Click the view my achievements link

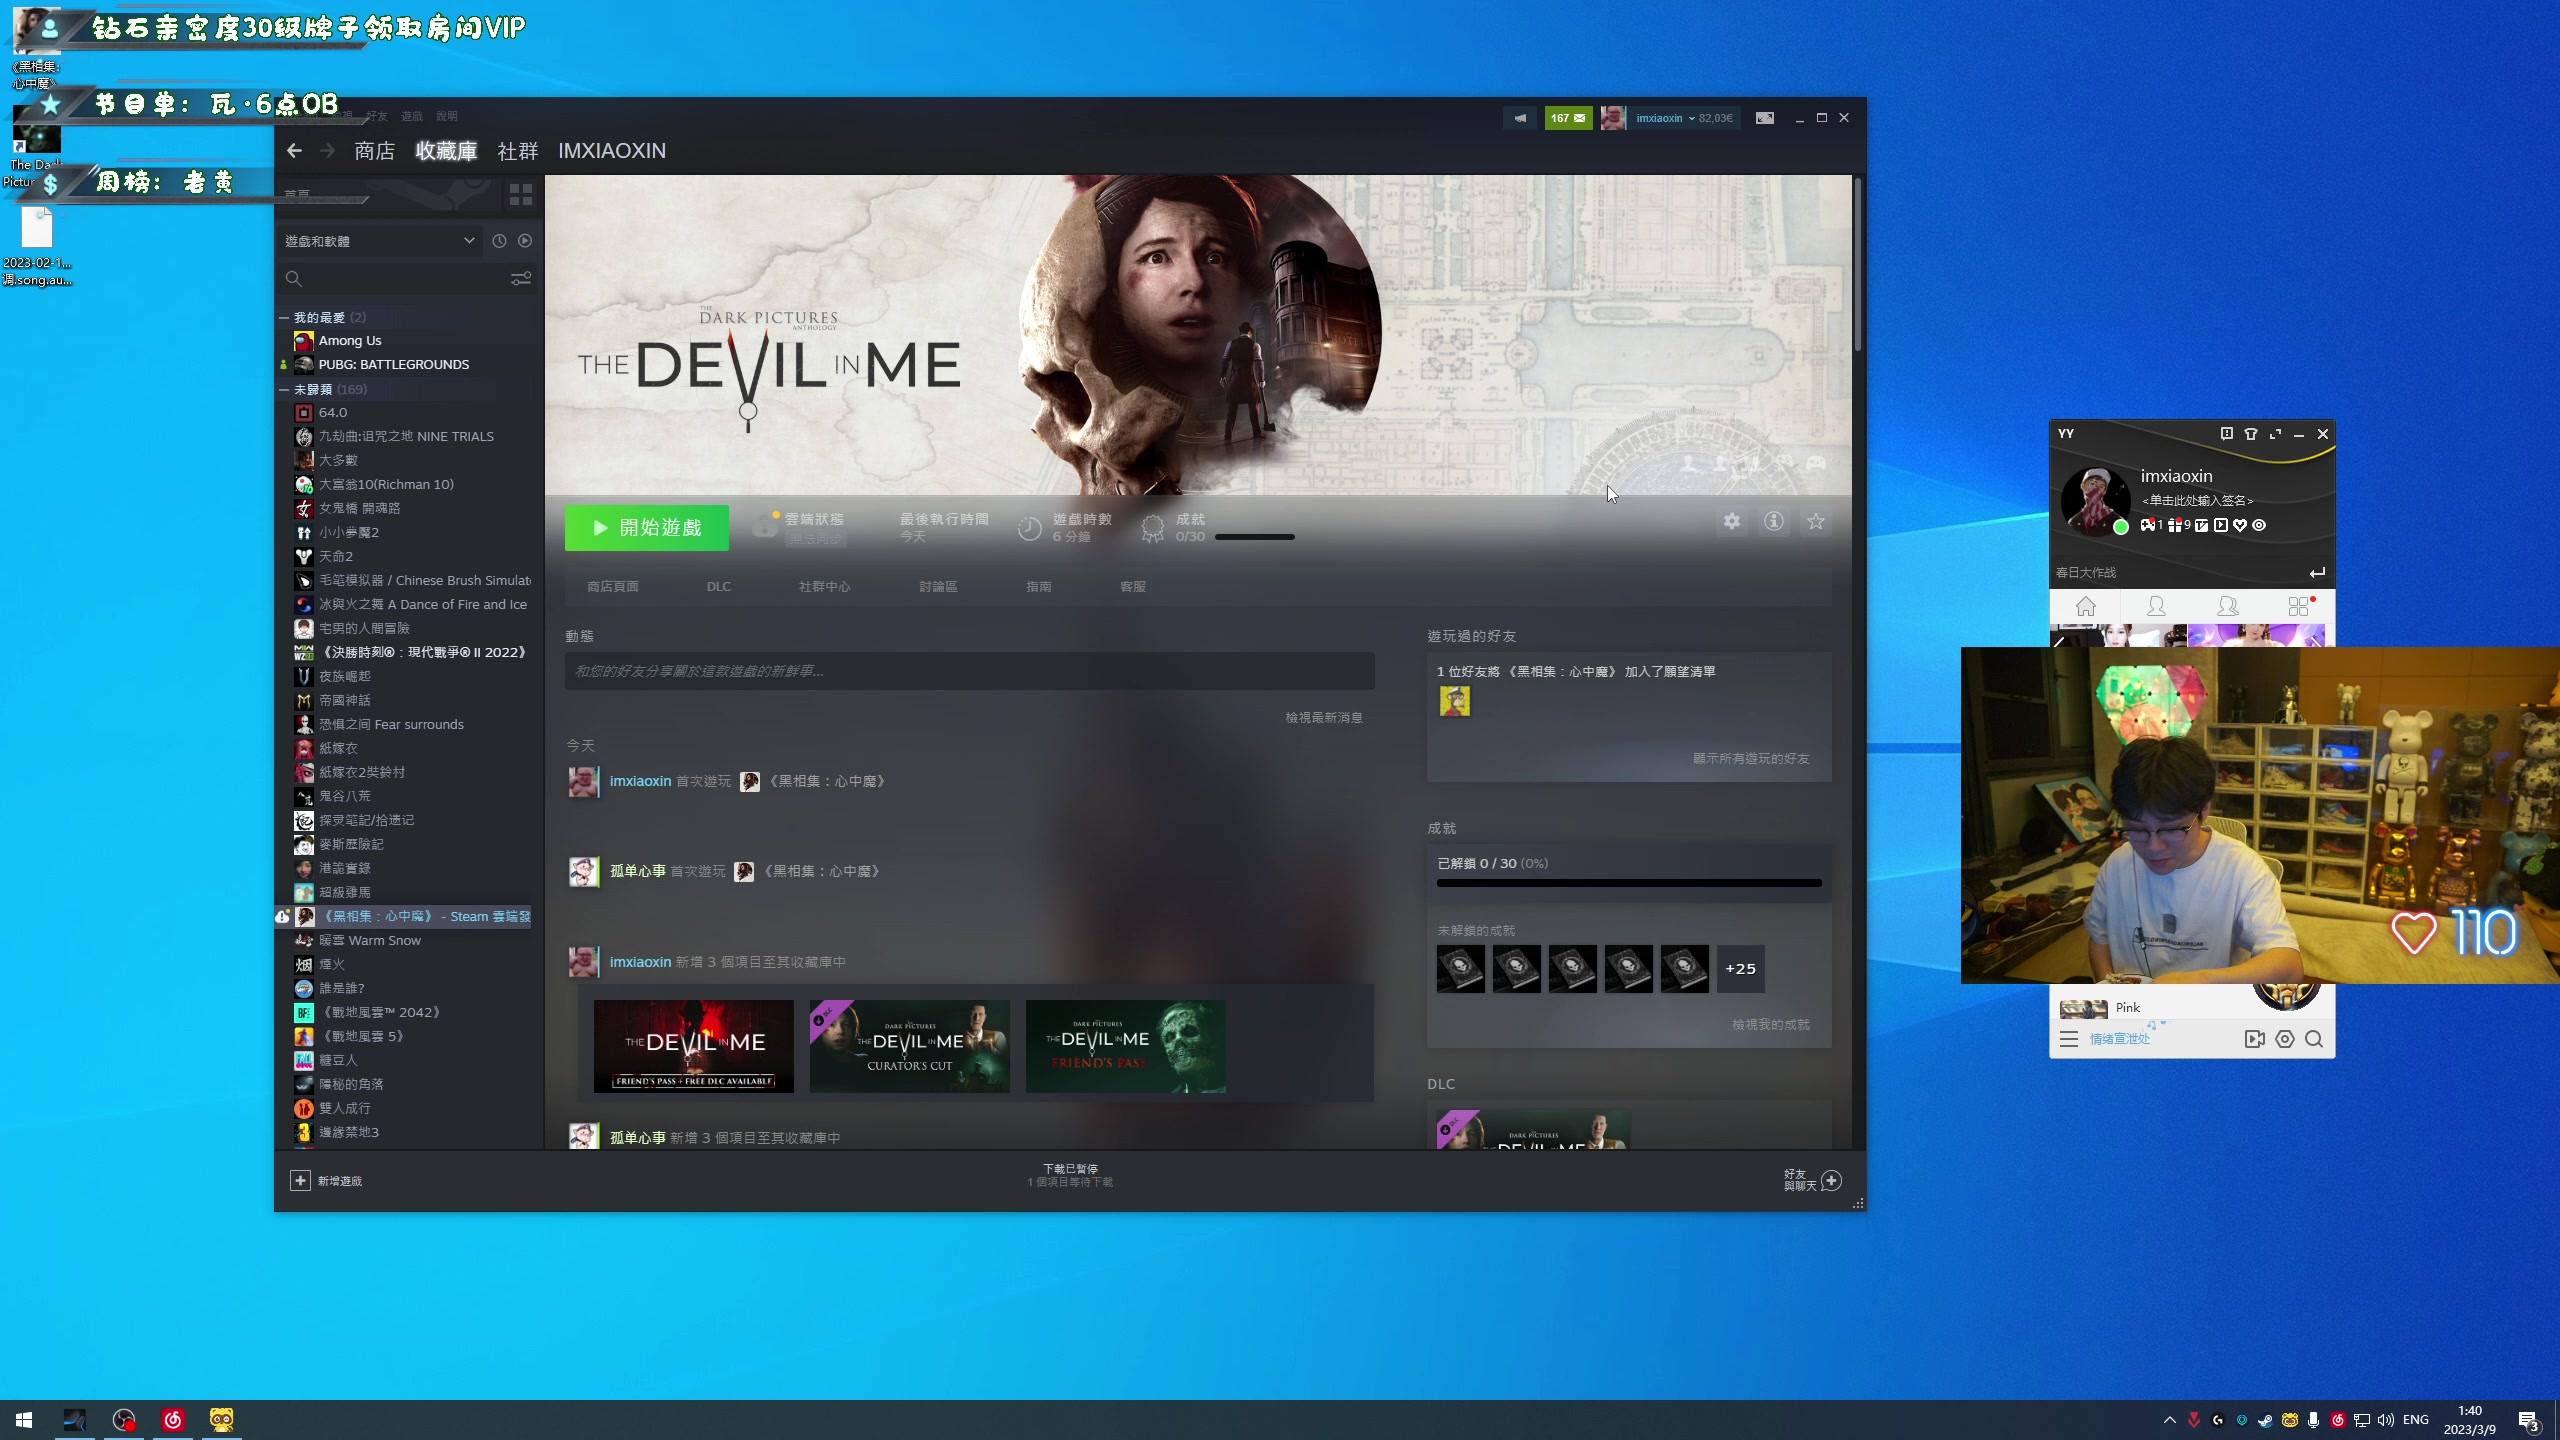coord(1770,1025)
